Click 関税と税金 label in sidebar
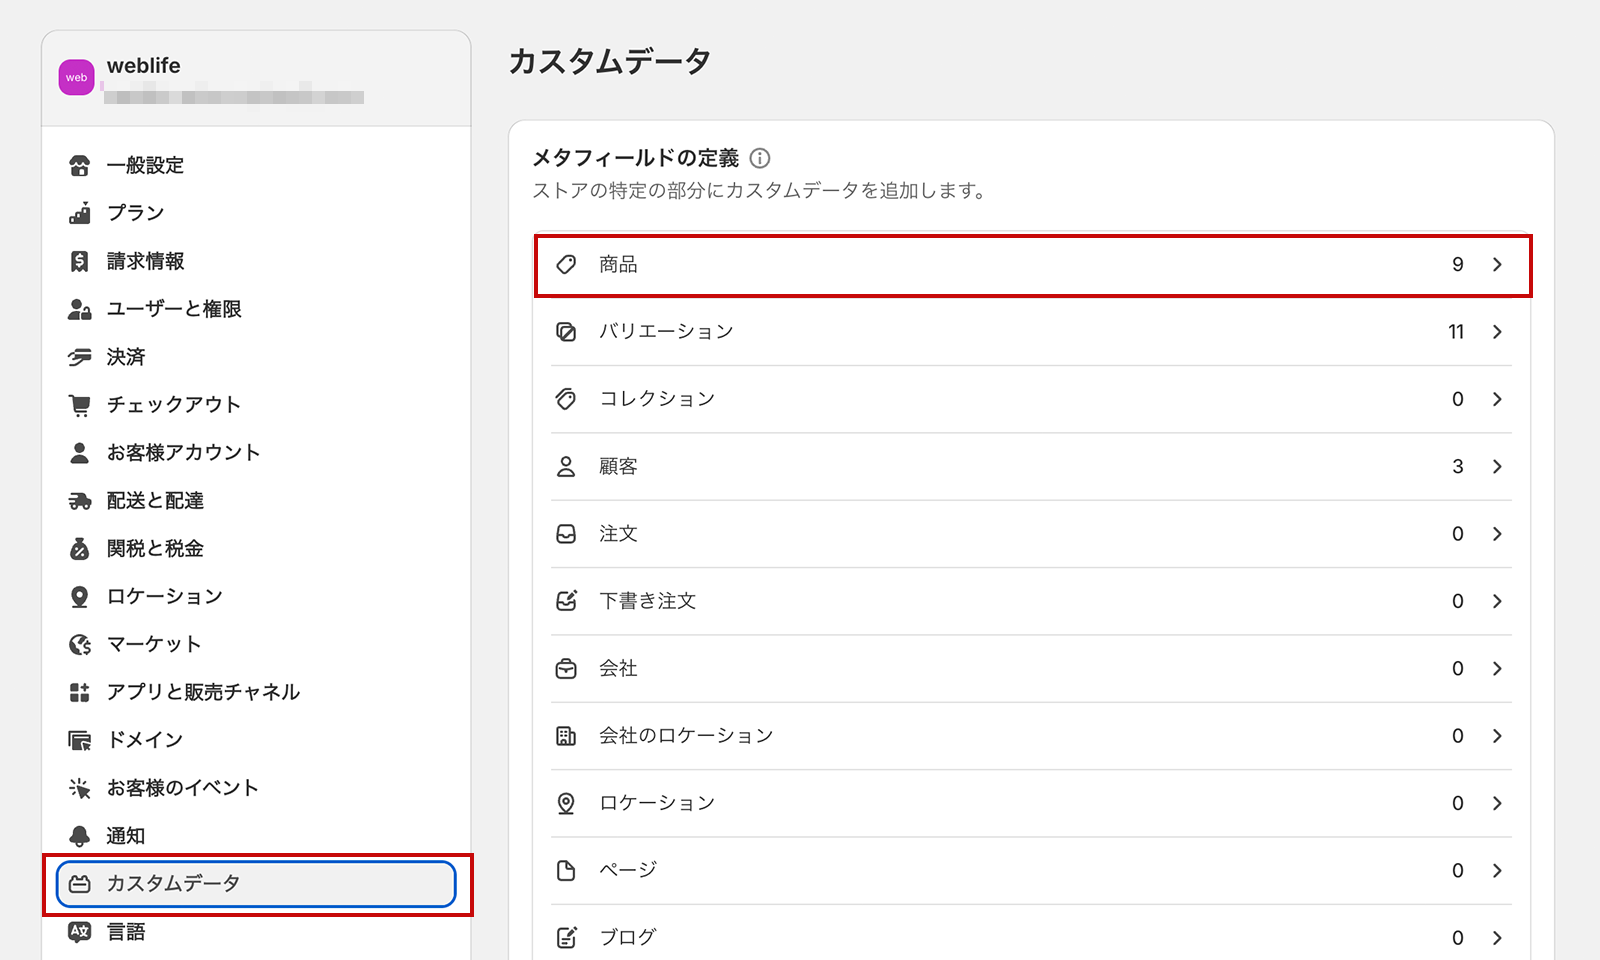Screen dimensions: 1600x960 (155, 549)
